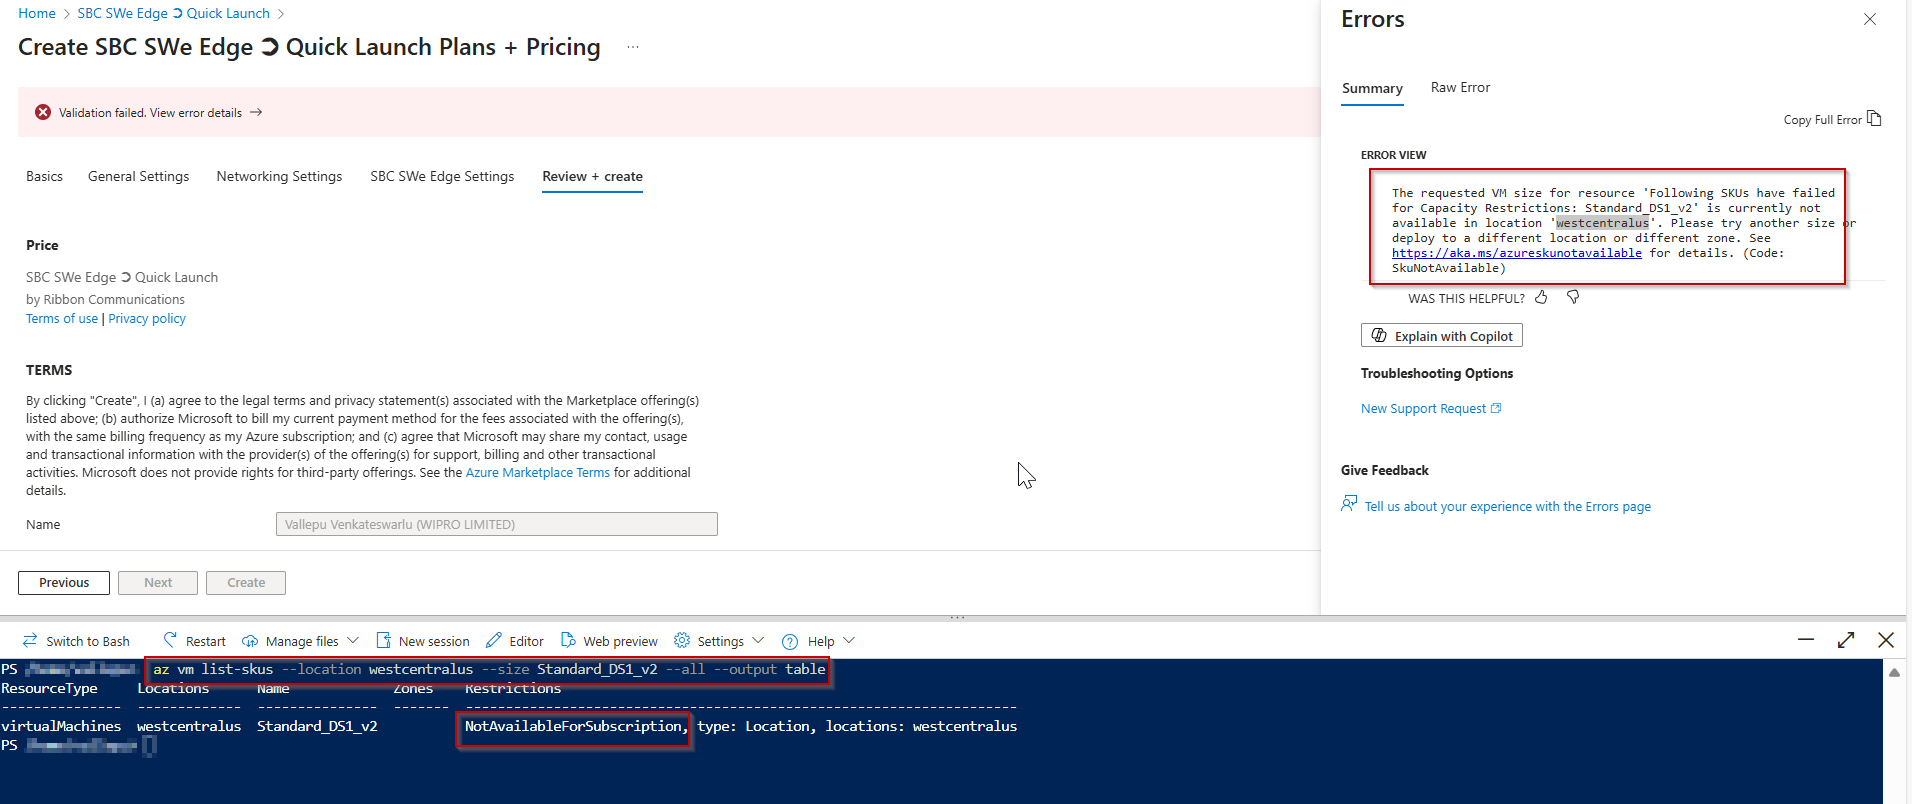This screenshot has width=1912, height=804.
Task: Open the Privacy policy link
Action: coord(147,319)
